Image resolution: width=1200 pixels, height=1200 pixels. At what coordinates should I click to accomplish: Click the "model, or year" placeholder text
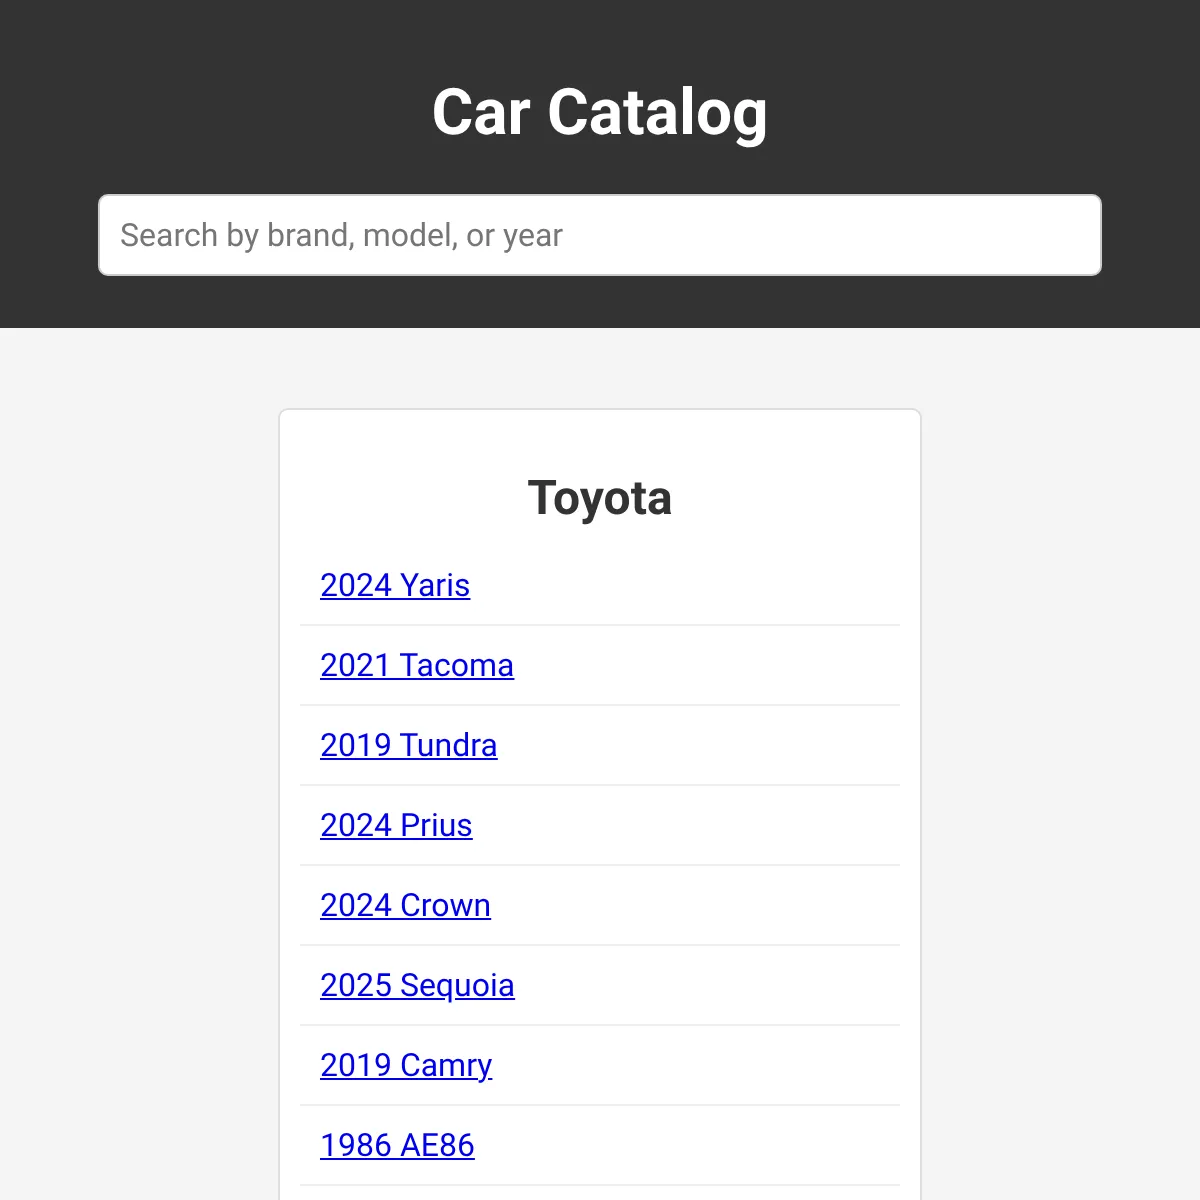[463, 236]
